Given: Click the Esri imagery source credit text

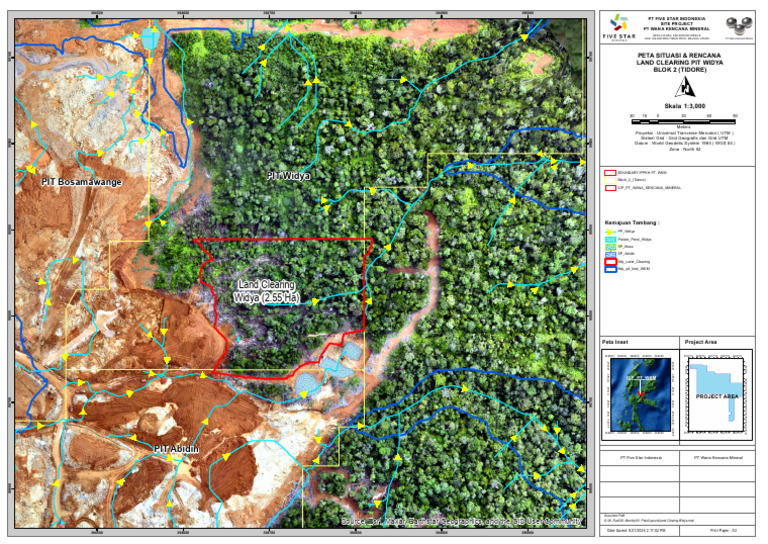Looking at the screenshot, I should point(461,521).
